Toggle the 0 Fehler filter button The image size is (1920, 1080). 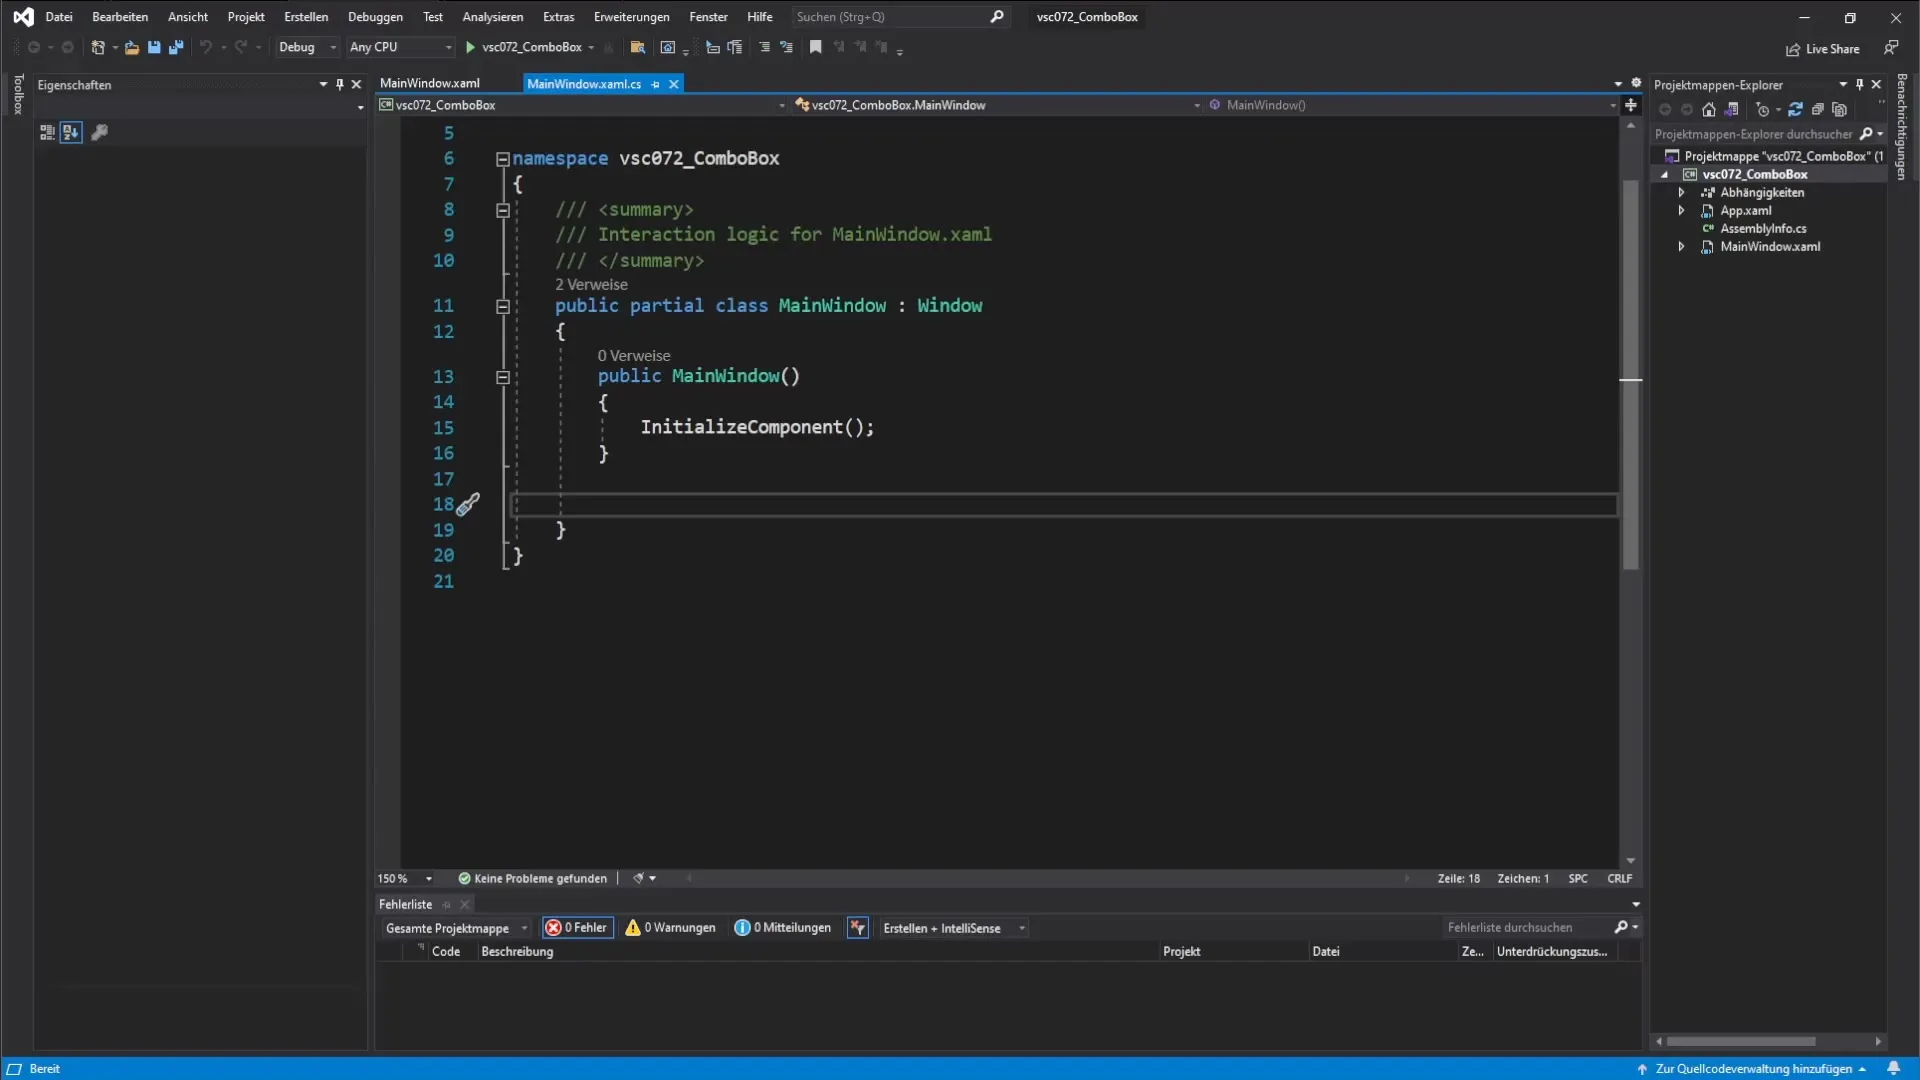(578, 928)
